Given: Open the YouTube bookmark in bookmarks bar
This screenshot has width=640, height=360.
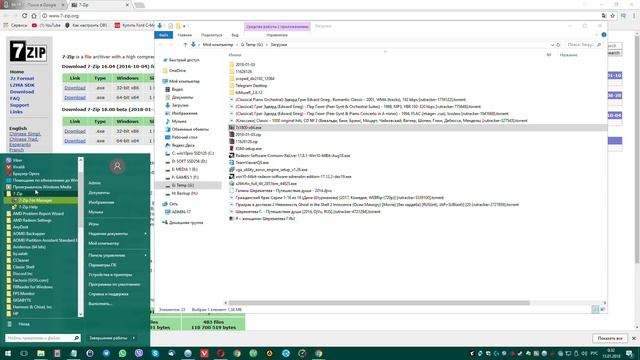Looking at the screenshot, I should click(47, 25).
